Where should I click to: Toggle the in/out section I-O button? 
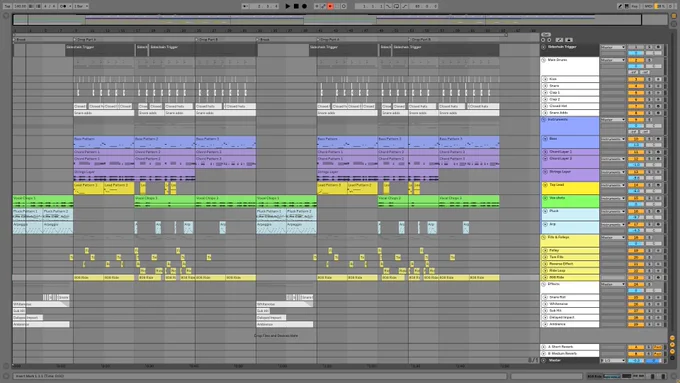(673, 338)
